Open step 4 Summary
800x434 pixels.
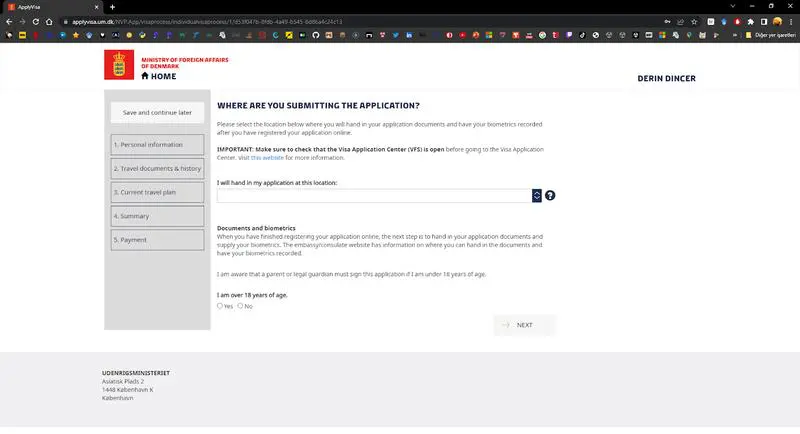pos(157,216)
